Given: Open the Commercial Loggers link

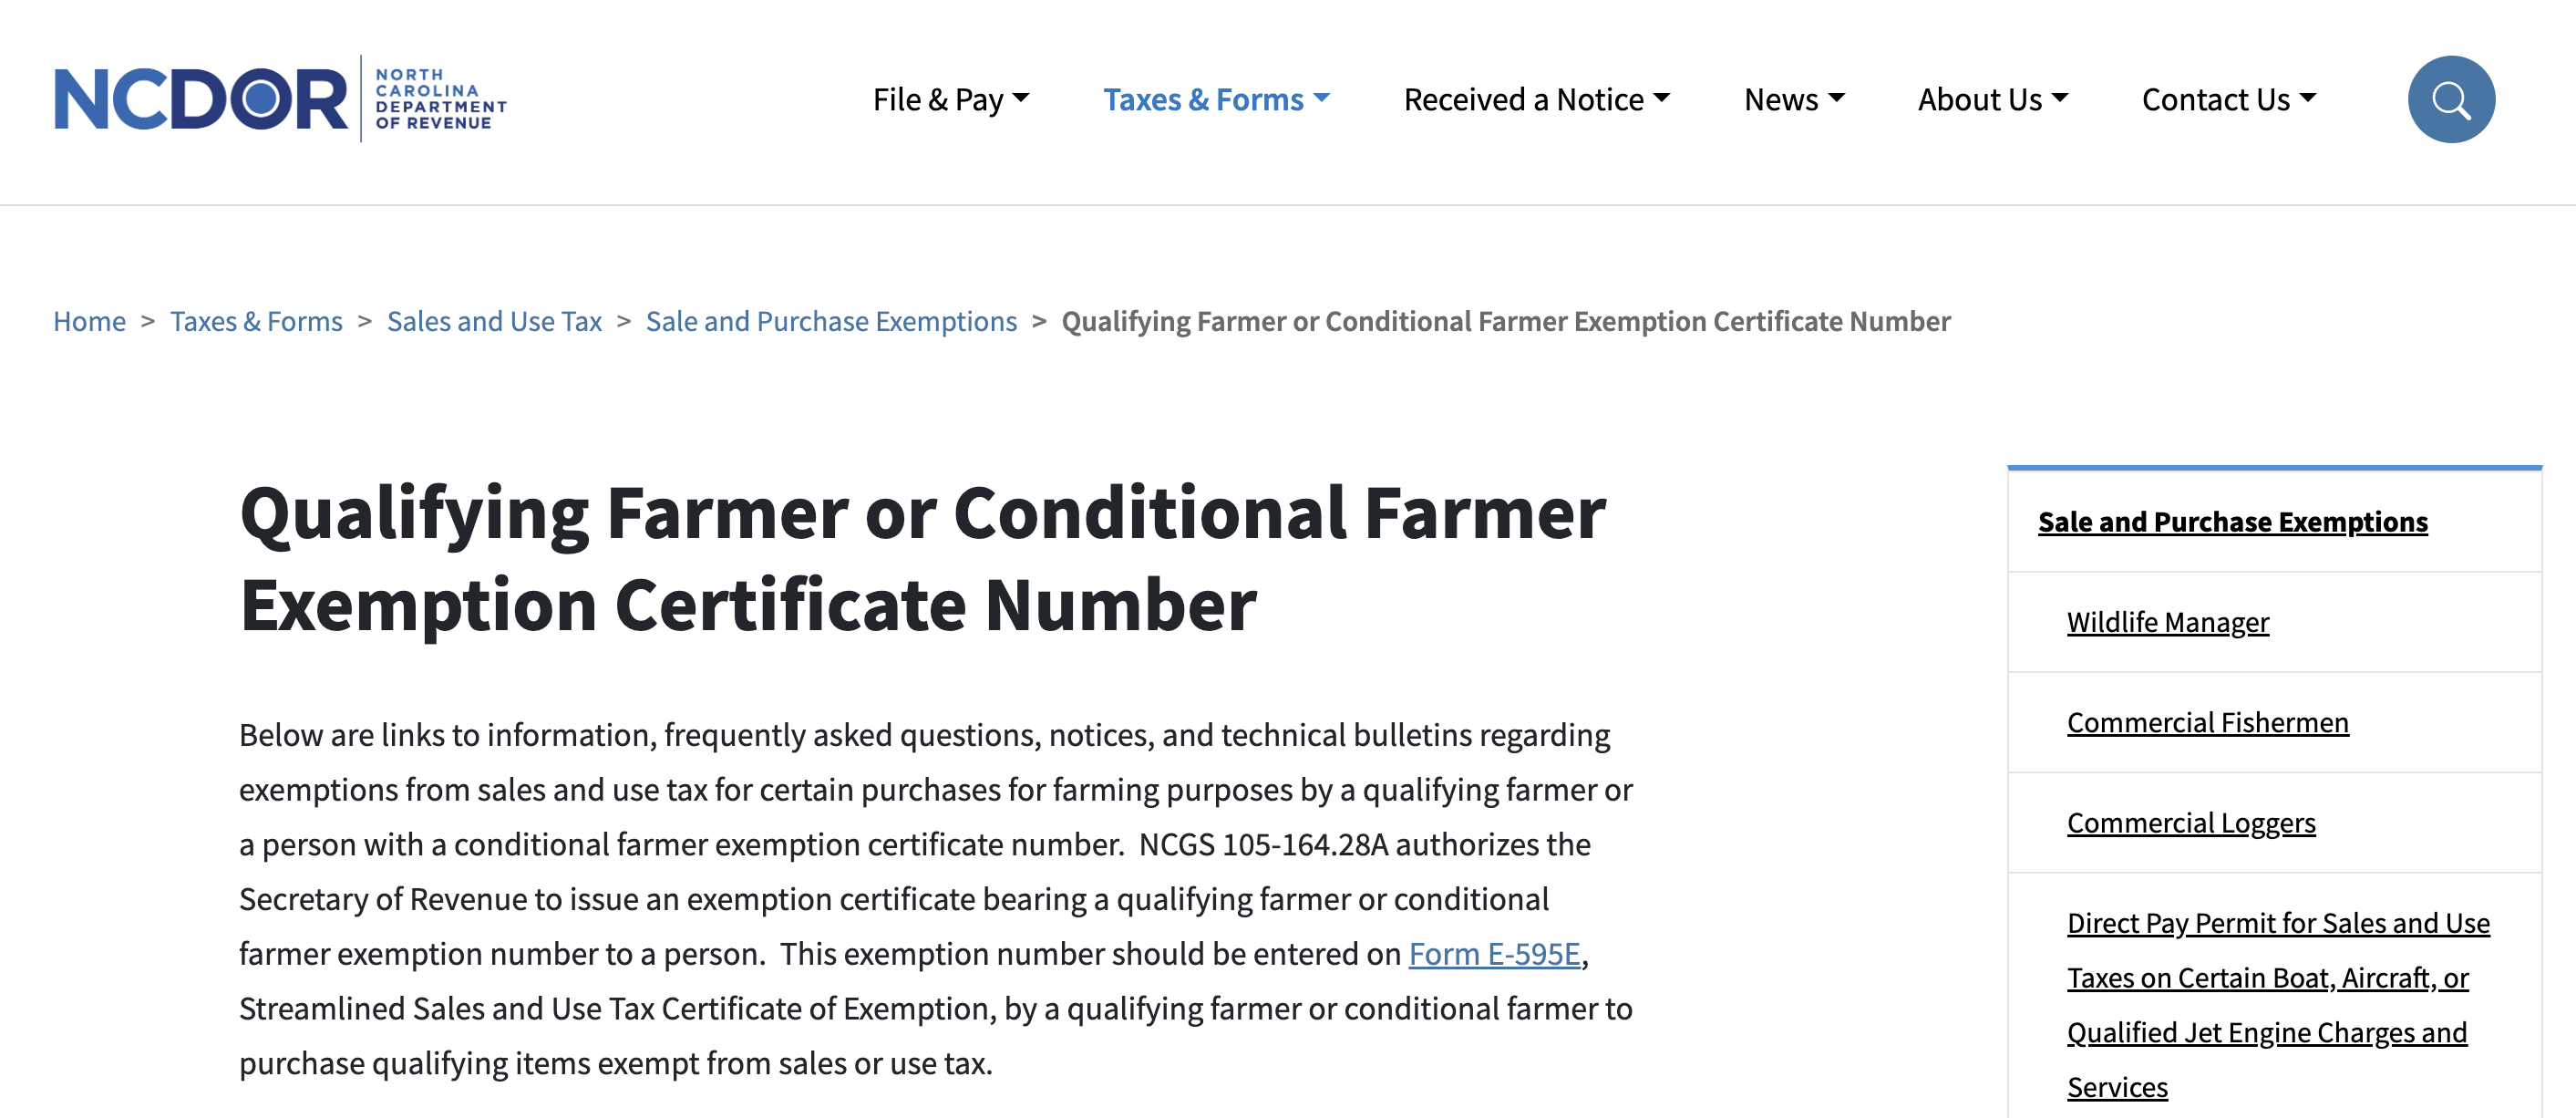Looking at the screenshot, I should click(x=2190, y=823).
